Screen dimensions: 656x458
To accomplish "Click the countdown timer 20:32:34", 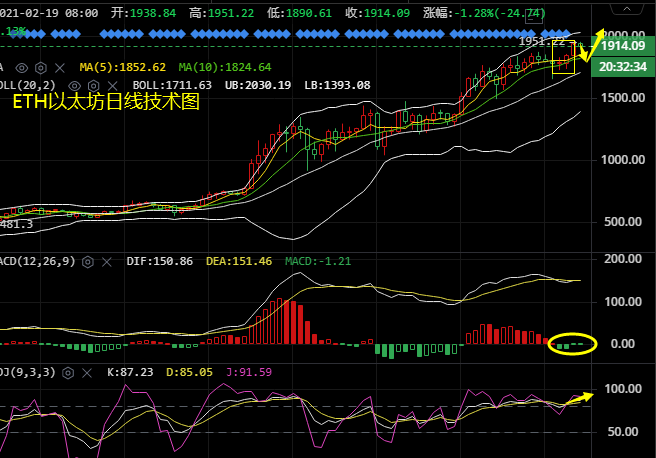I will [x=621, y=65].
